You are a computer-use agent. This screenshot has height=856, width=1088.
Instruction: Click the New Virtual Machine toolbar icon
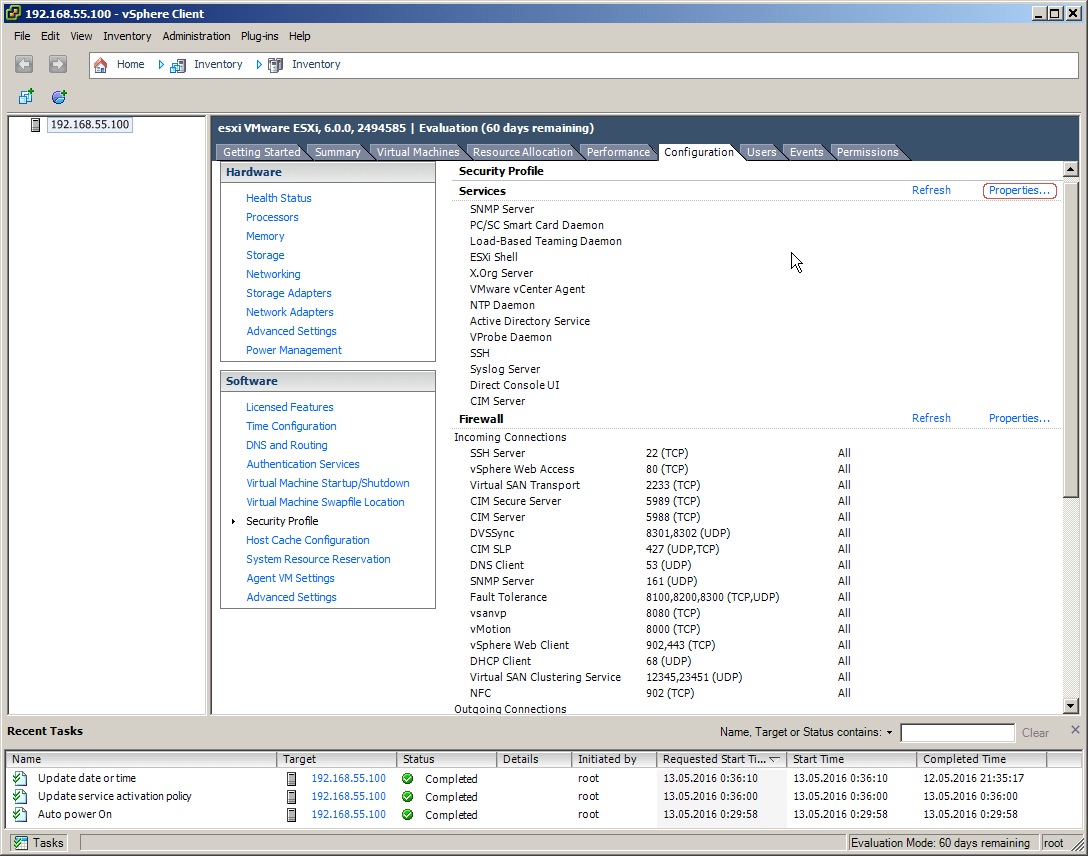coord(26,97)
